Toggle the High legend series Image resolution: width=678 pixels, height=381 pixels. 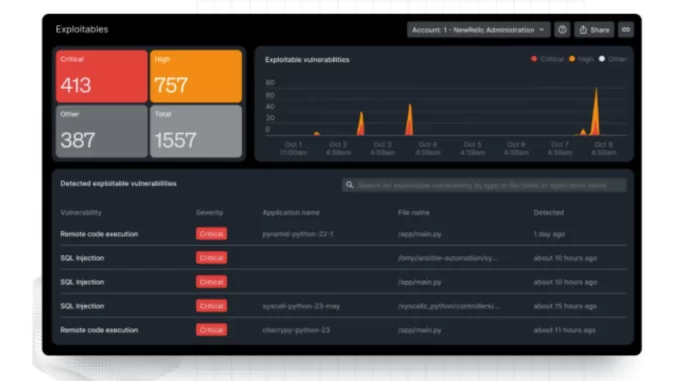(x=581, y=59)
